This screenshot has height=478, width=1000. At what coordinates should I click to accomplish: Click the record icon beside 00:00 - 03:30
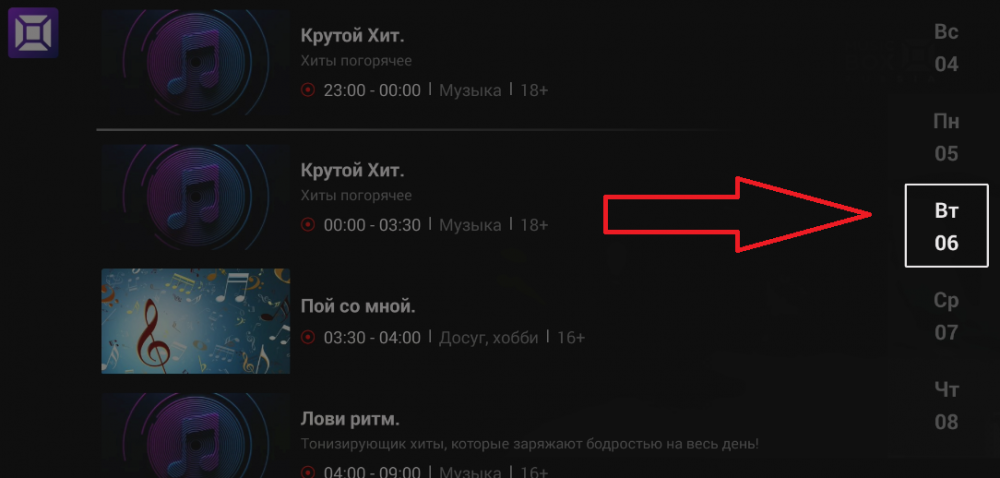(x=307, y=225)
